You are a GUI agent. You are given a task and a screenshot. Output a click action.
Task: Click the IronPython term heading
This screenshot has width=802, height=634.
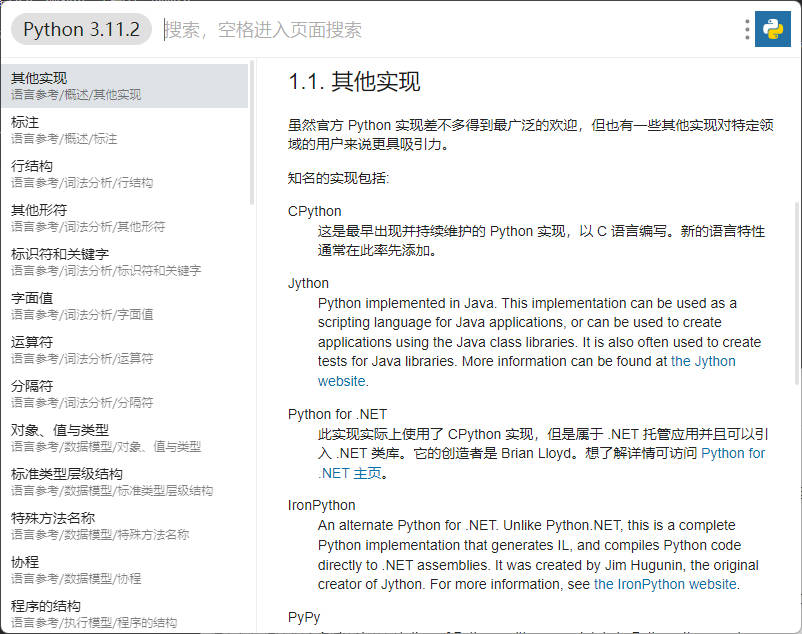(x=322, y=505)
